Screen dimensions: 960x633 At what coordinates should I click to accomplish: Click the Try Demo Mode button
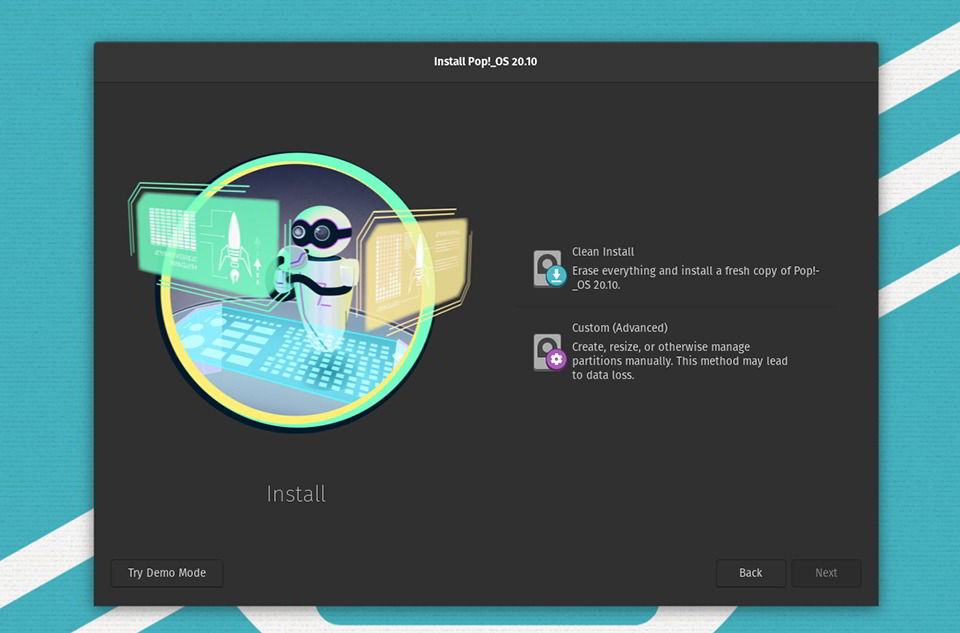pos(167,573)
